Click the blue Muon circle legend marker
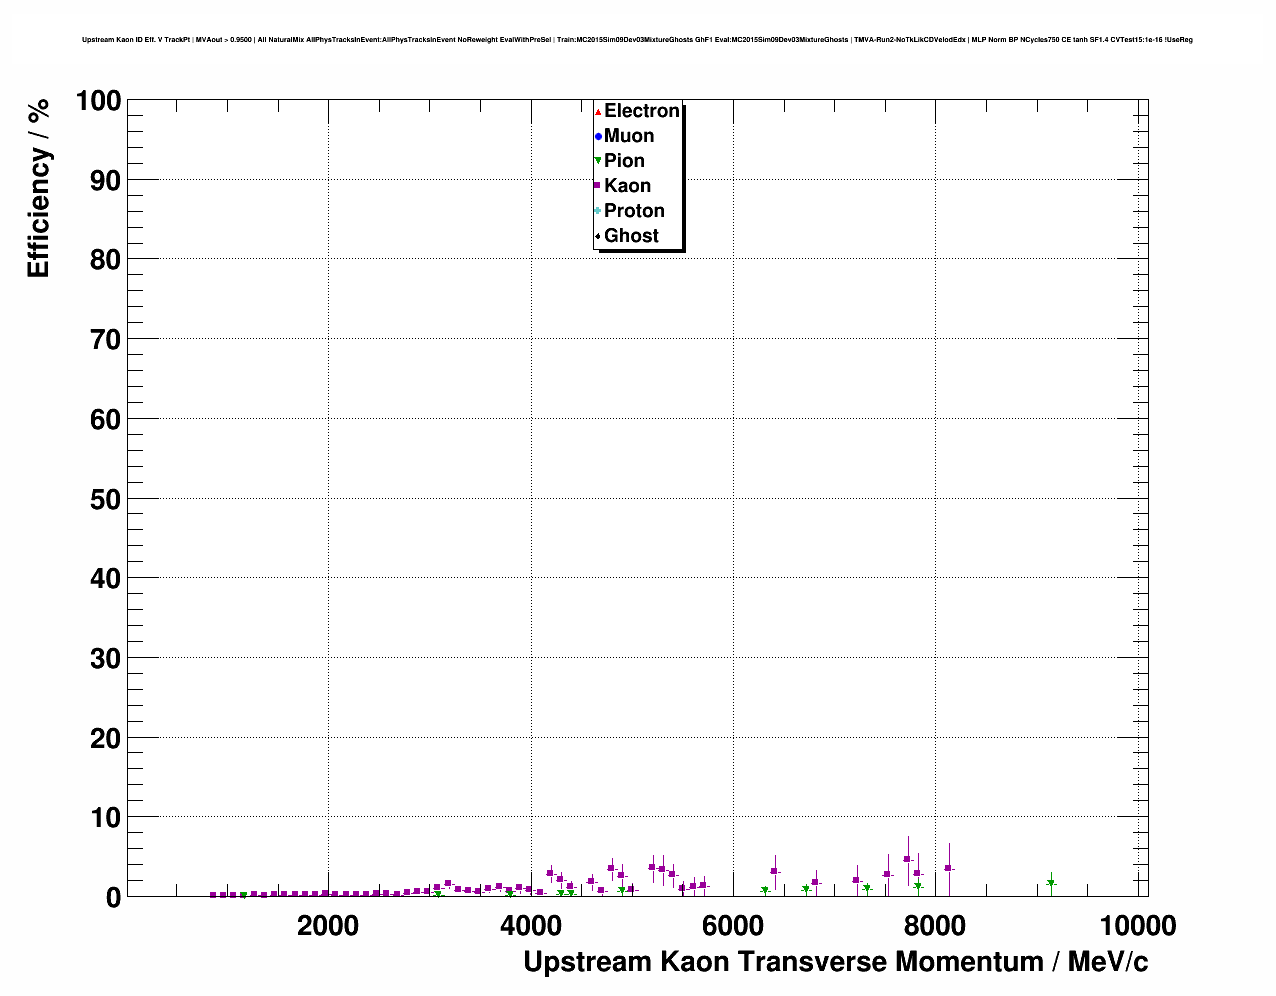 coord(598,136)
